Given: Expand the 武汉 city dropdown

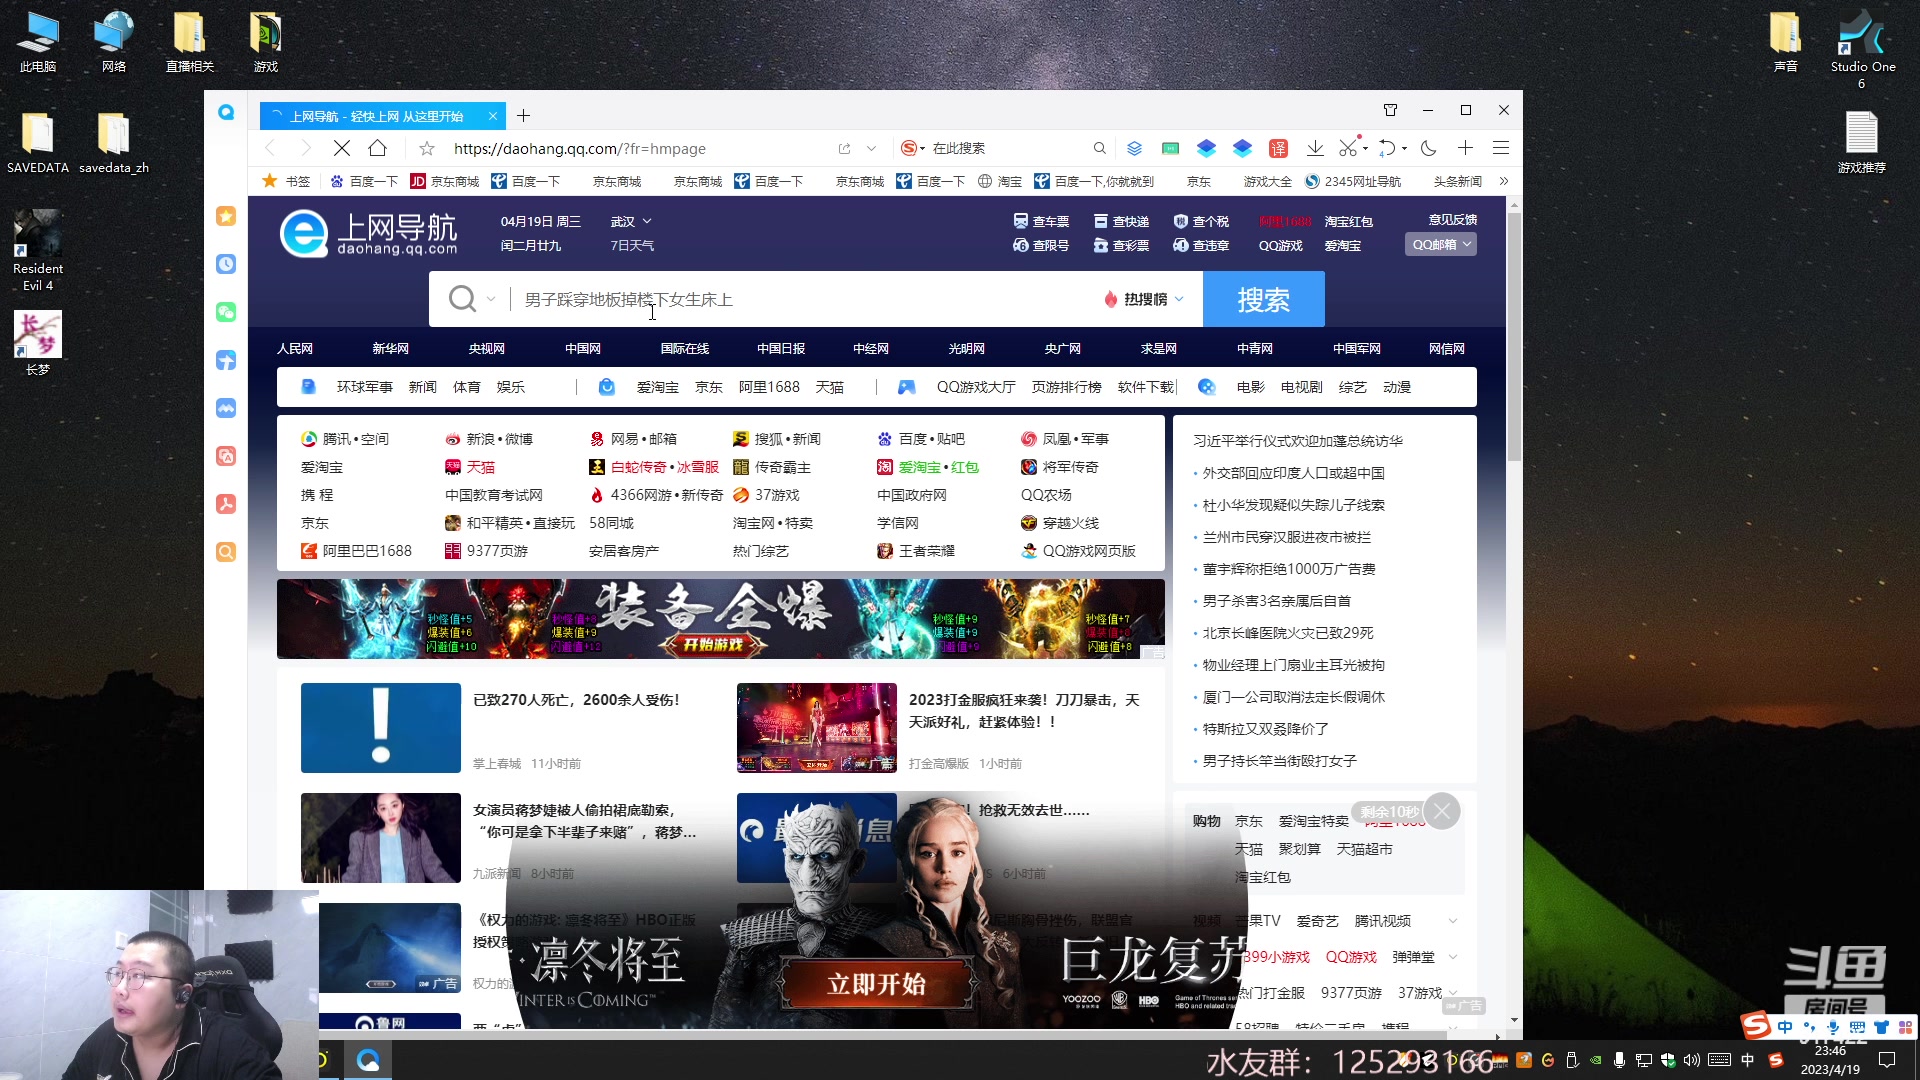Looking at the screenshot, I should click(632, 221).
